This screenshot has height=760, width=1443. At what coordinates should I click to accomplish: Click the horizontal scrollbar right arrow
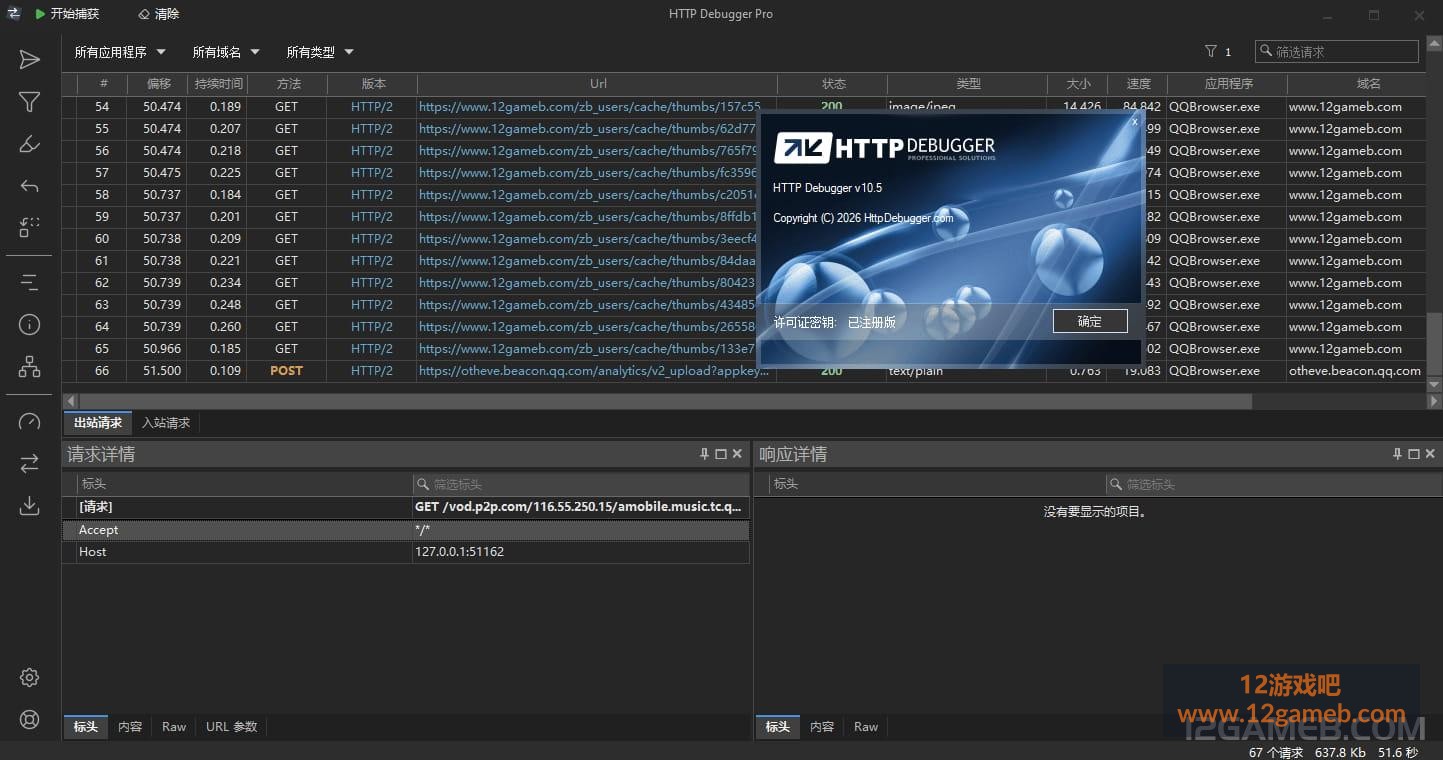(1435, 401)
